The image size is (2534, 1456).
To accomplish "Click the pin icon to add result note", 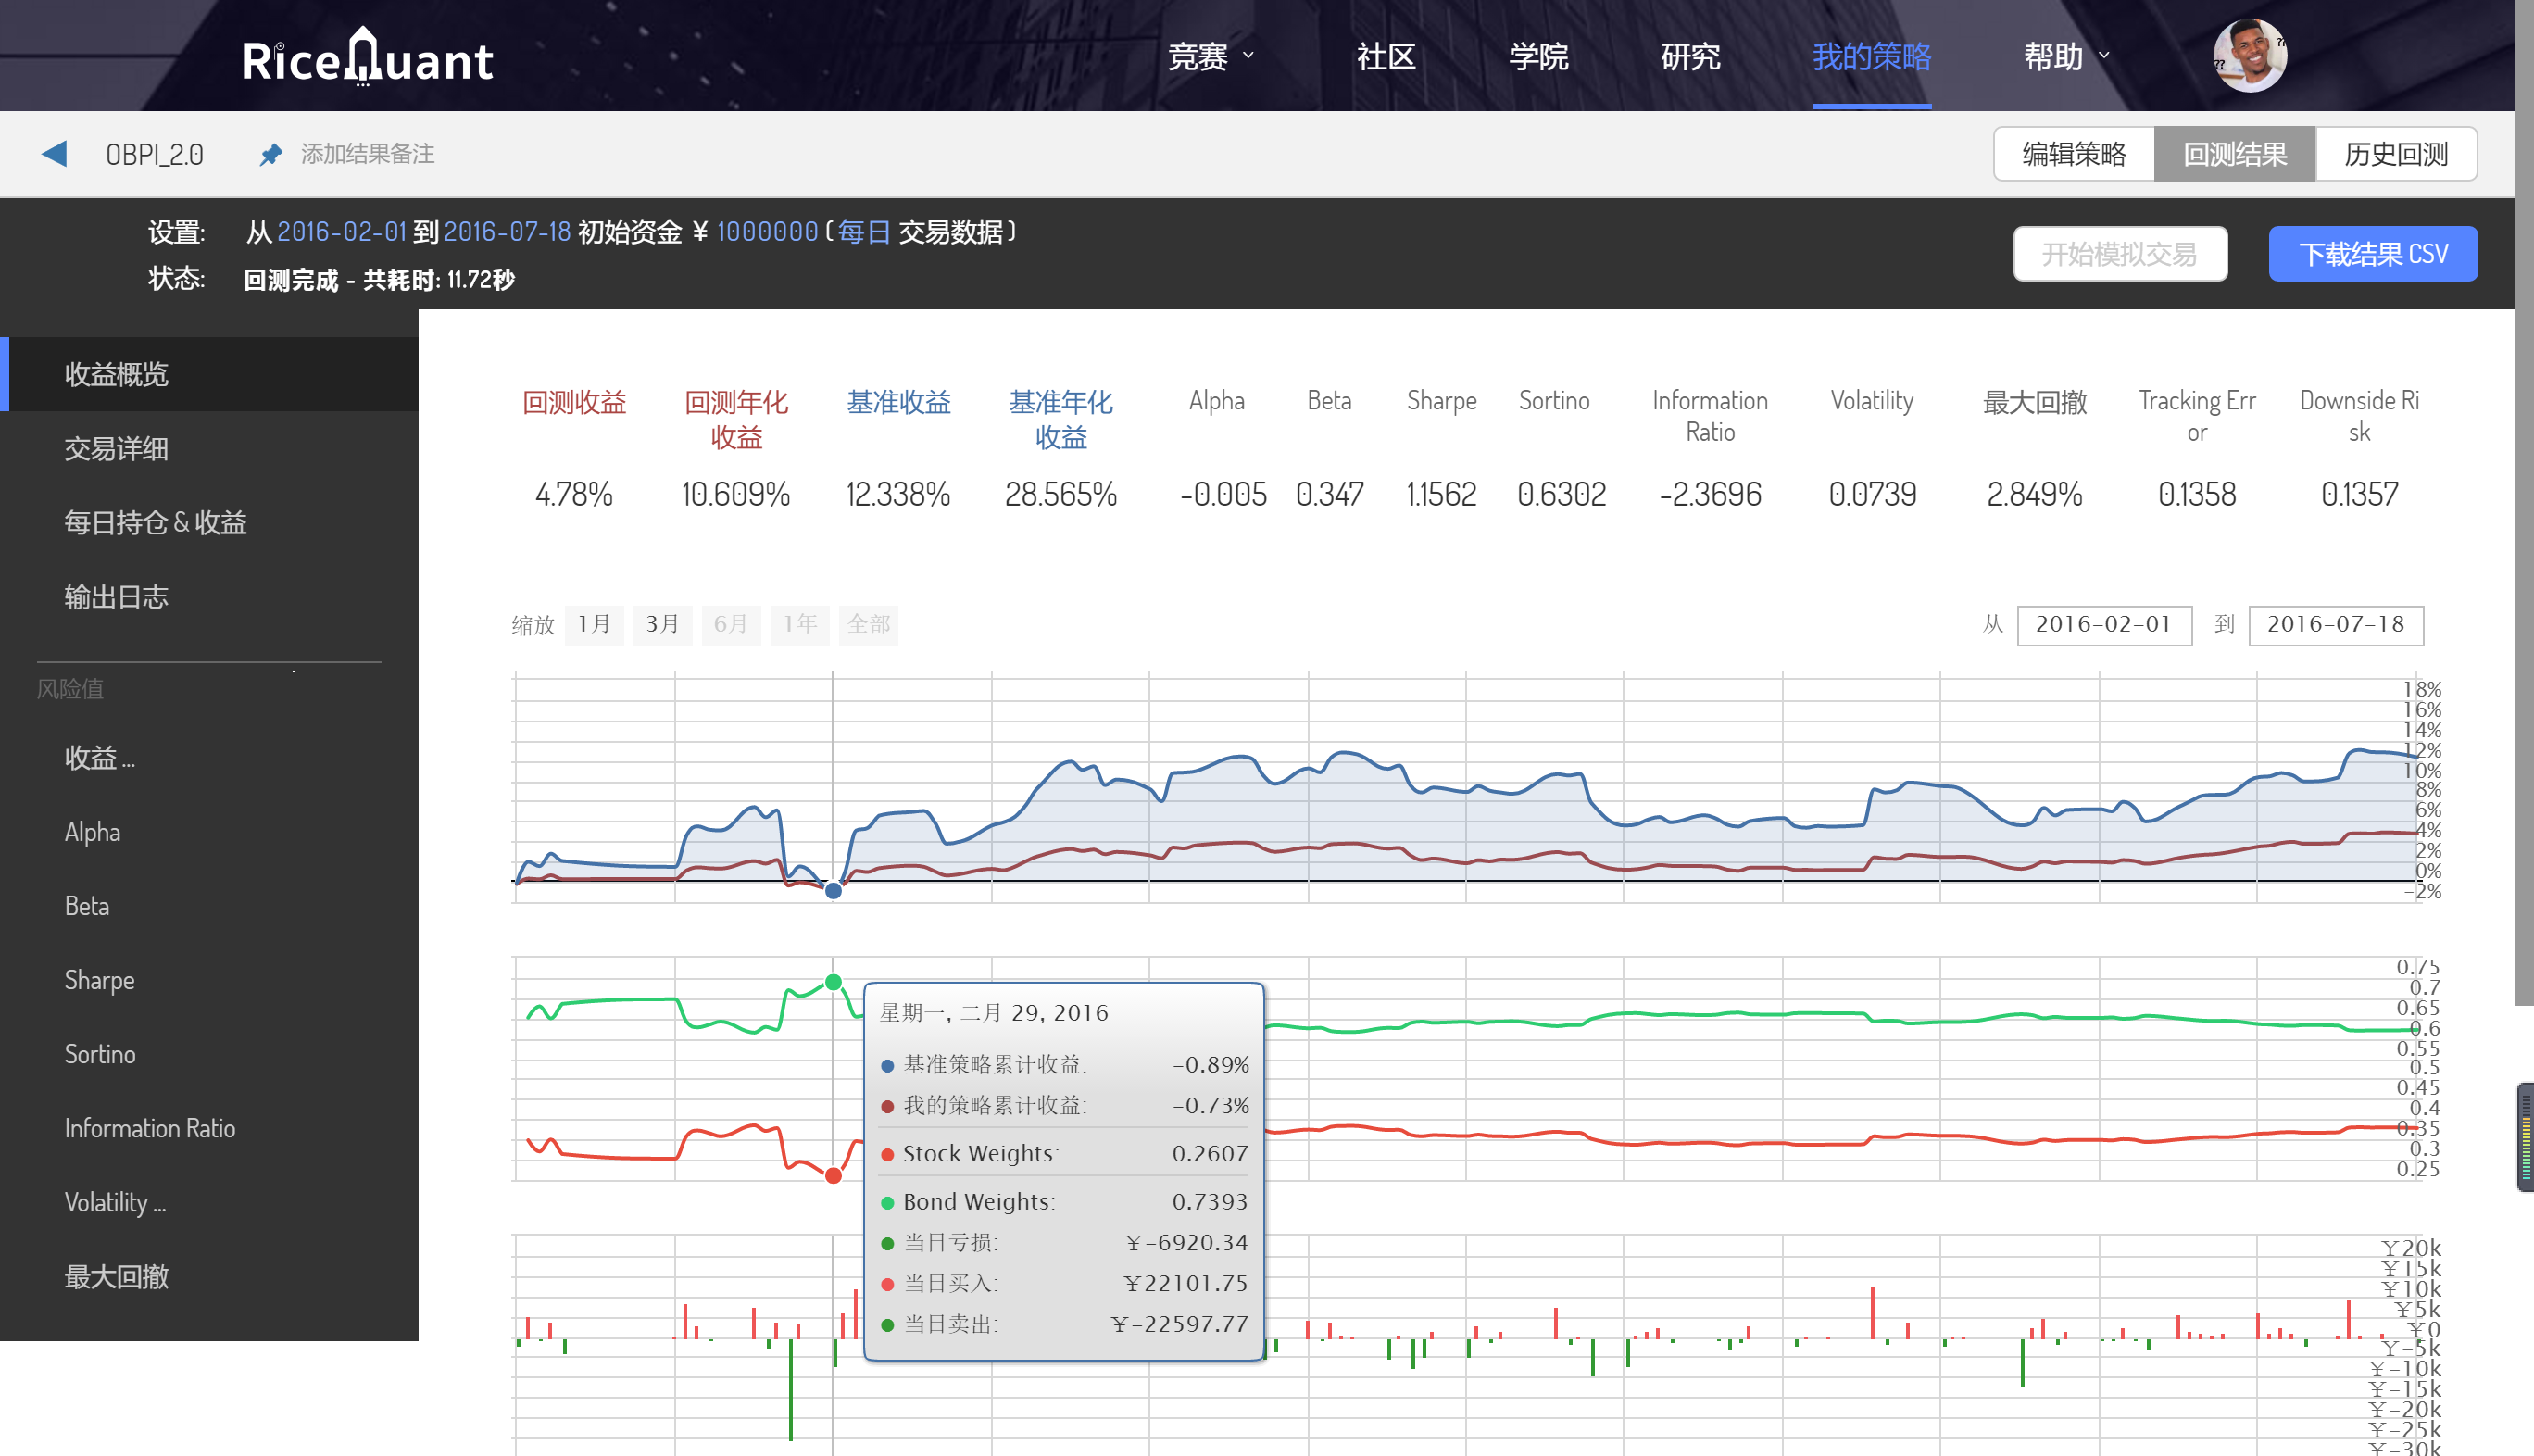I will [270, 154].
